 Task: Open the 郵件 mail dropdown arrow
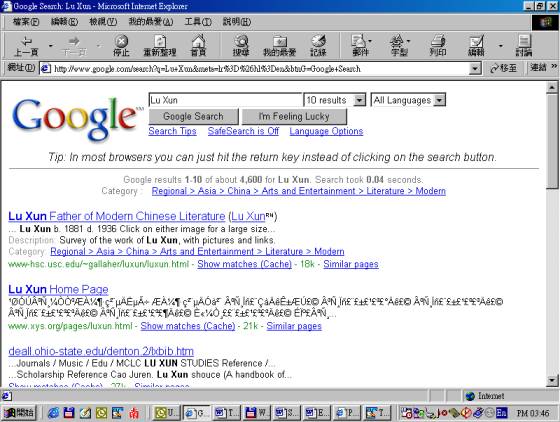370,41
